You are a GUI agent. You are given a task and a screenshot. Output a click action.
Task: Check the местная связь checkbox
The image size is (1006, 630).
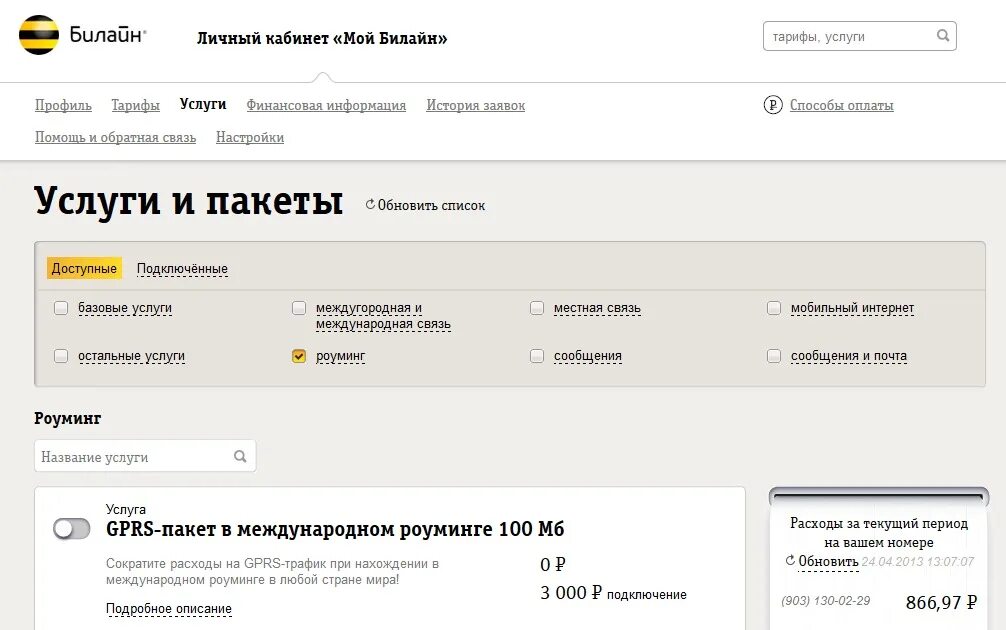coord(537,308)
